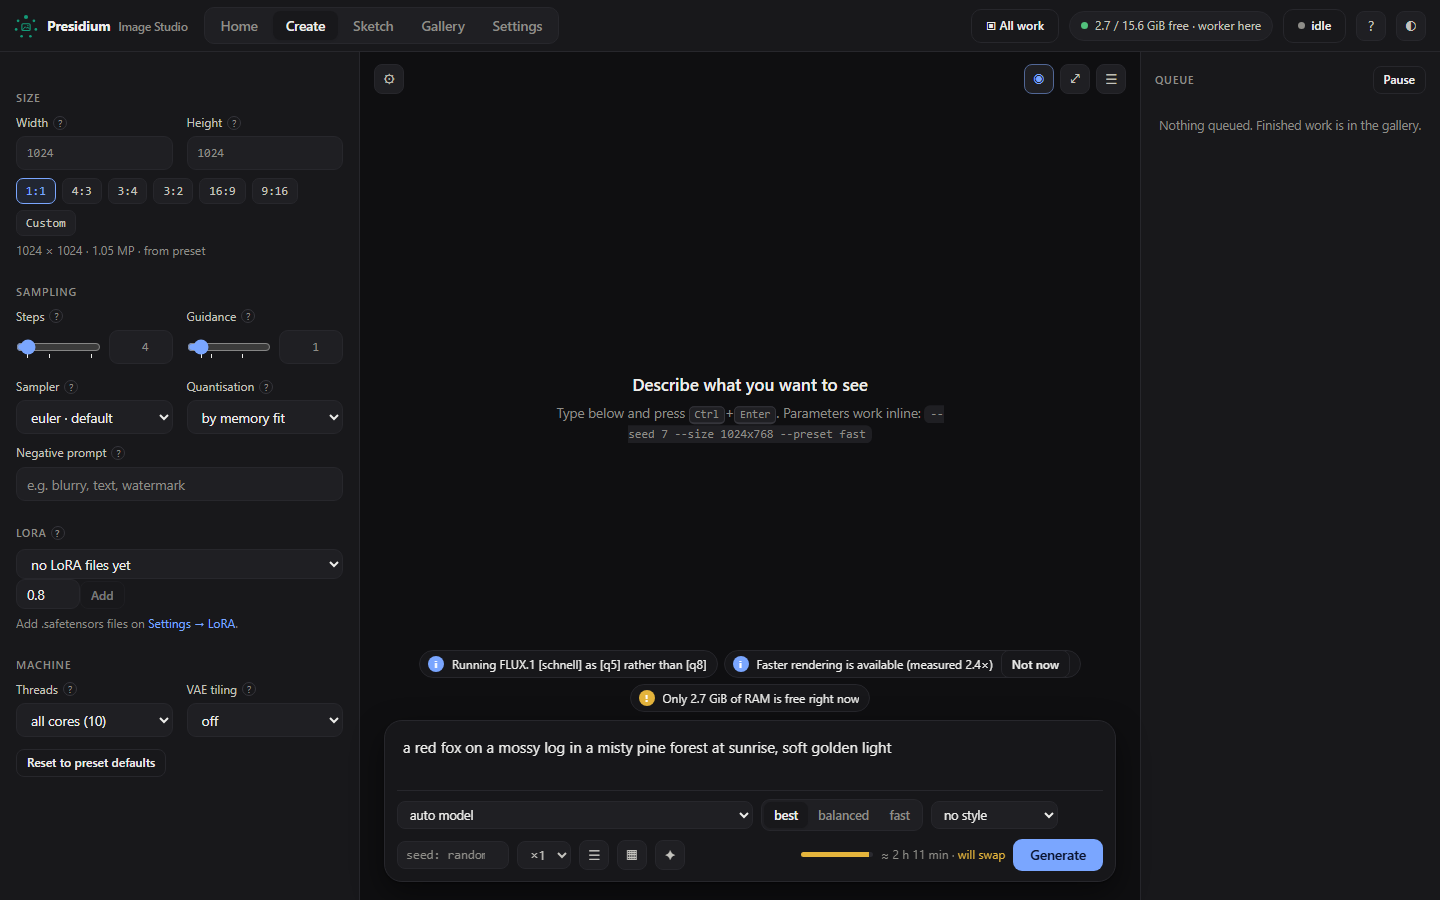Open the Threads all cores dropdown
This screenshot has height=900, width=1440.
tap(95, 721)
